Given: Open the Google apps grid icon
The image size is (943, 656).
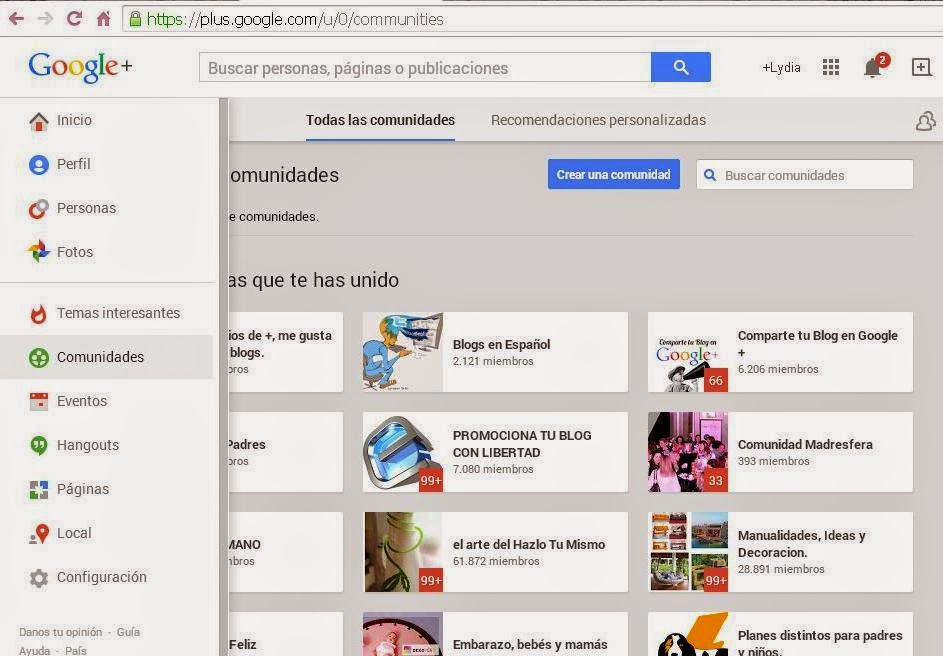Looking at the screenshot, I should [x=831, y=67].
